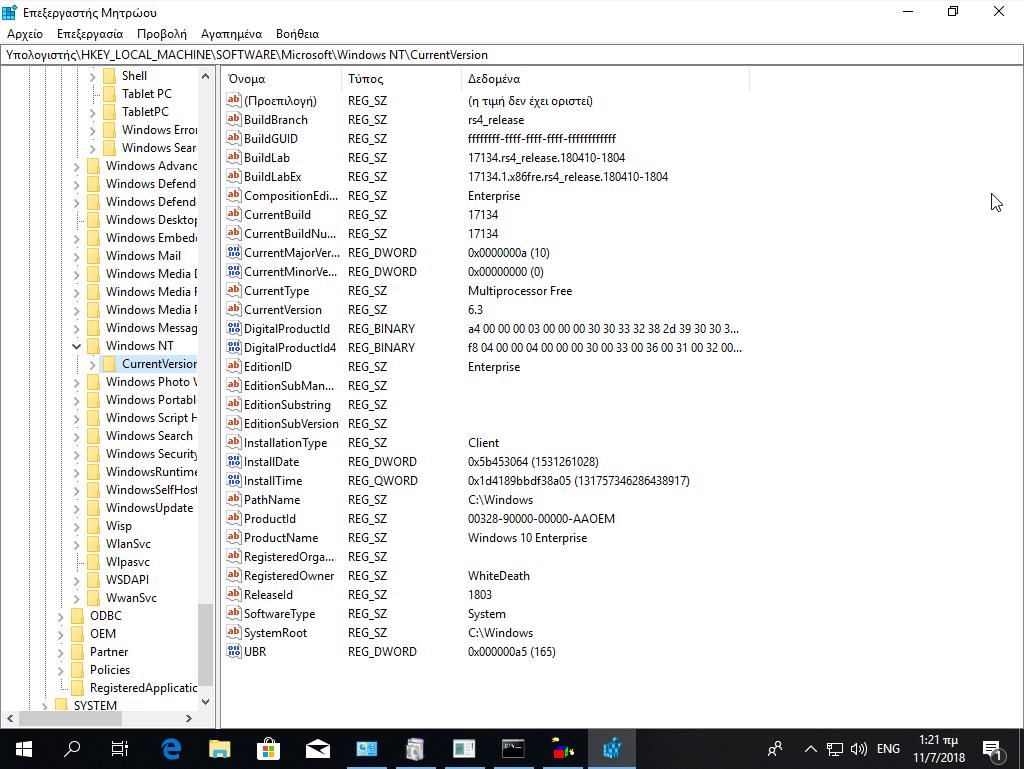This screenshot has width=1024, height=769.
Task: Expand the WindowsUpdate tree node
Action: [x=76, y=509]
